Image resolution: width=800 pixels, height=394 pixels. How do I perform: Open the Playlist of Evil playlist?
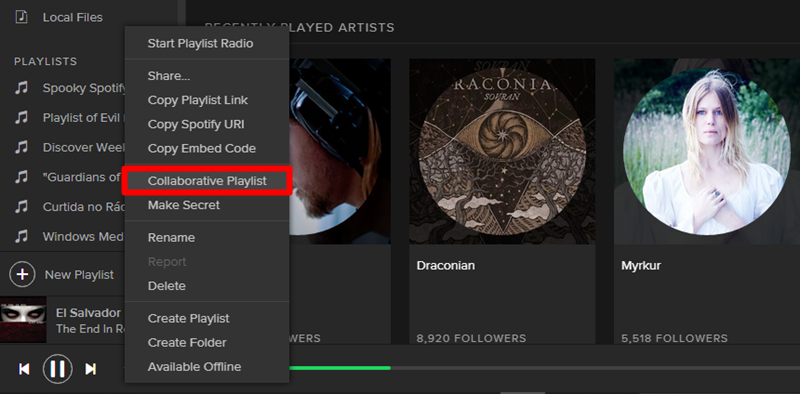(83, 118)
